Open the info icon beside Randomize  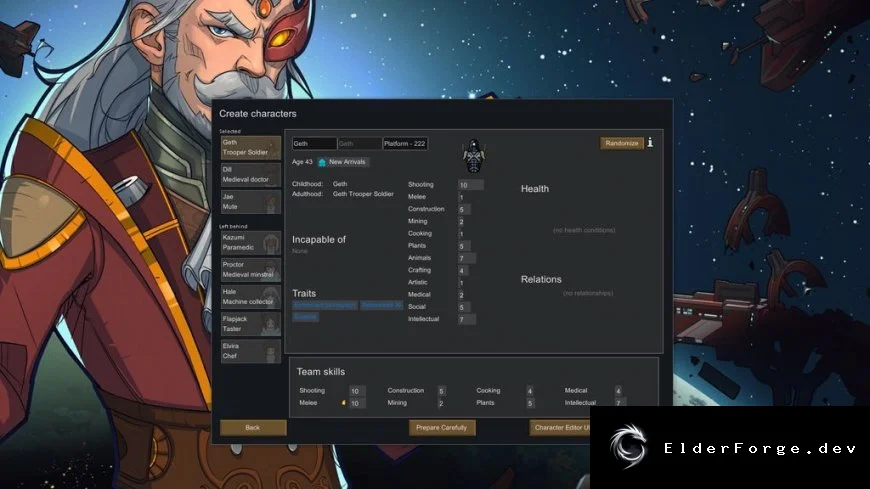(650, 143)
